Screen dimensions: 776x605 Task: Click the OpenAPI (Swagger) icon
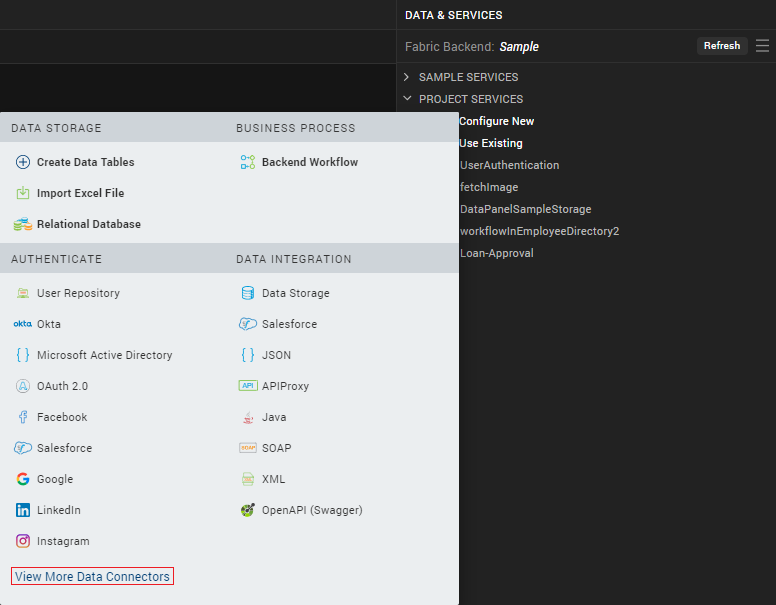248,510
